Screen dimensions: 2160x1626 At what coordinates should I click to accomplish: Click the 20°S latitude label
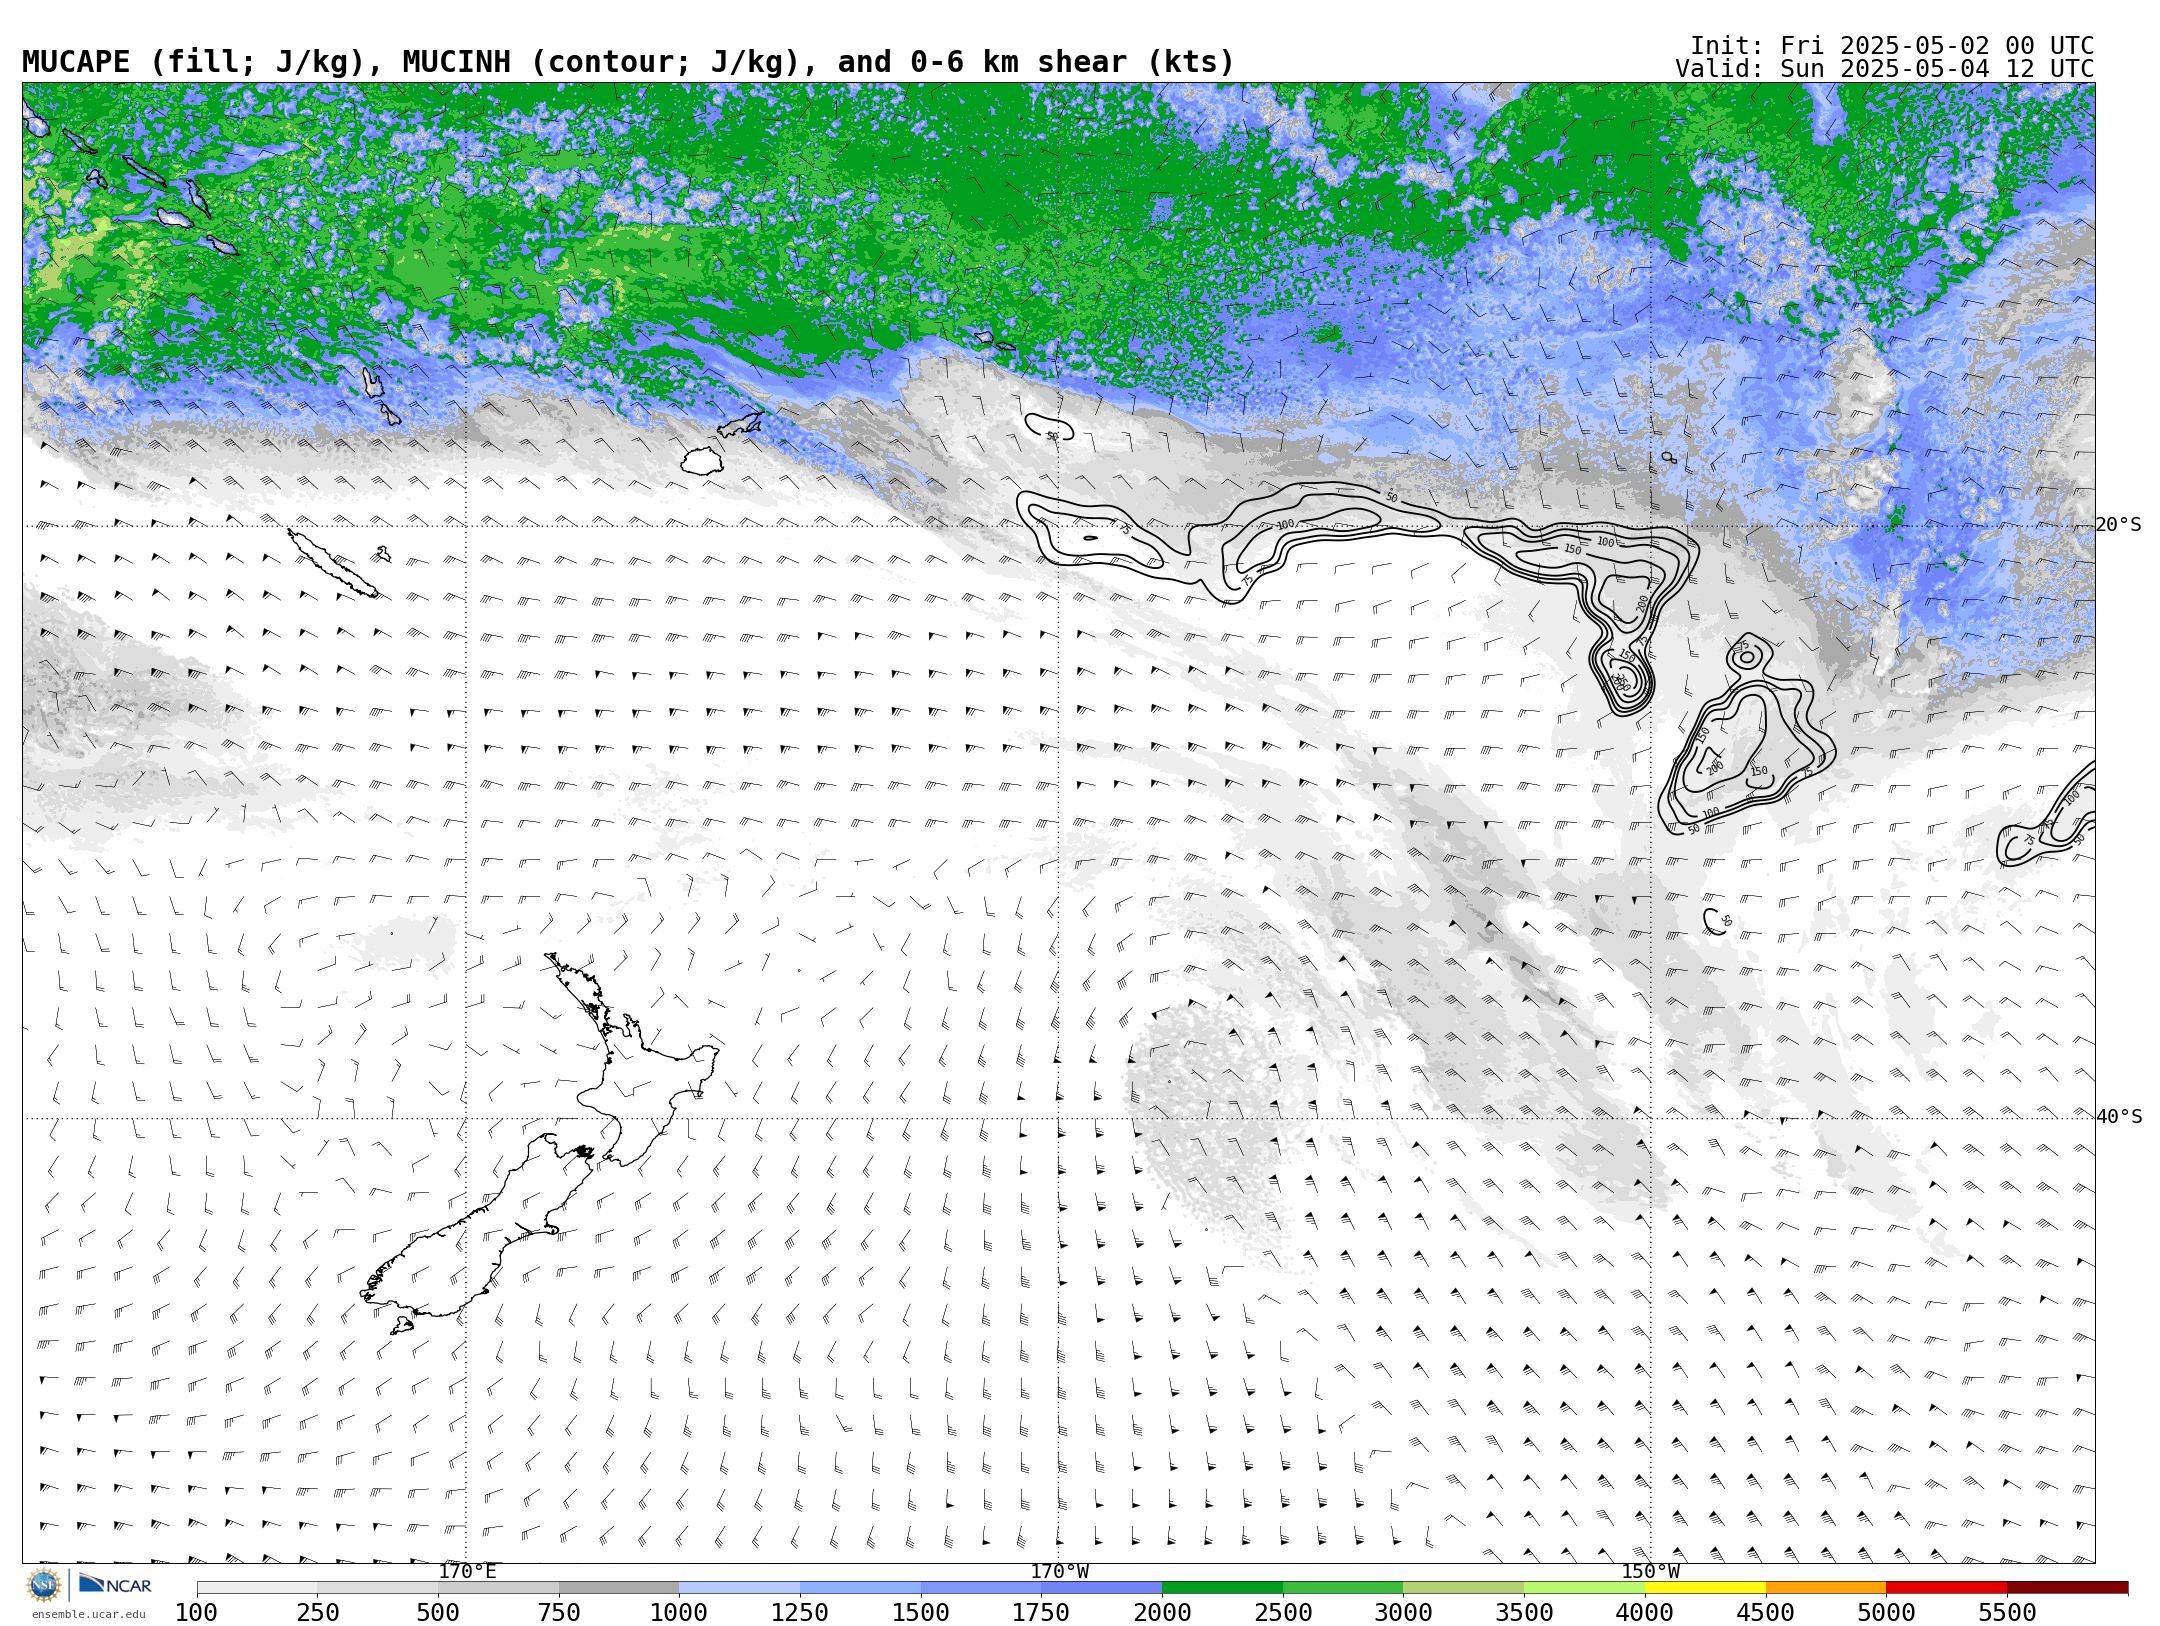point(2118,525)
